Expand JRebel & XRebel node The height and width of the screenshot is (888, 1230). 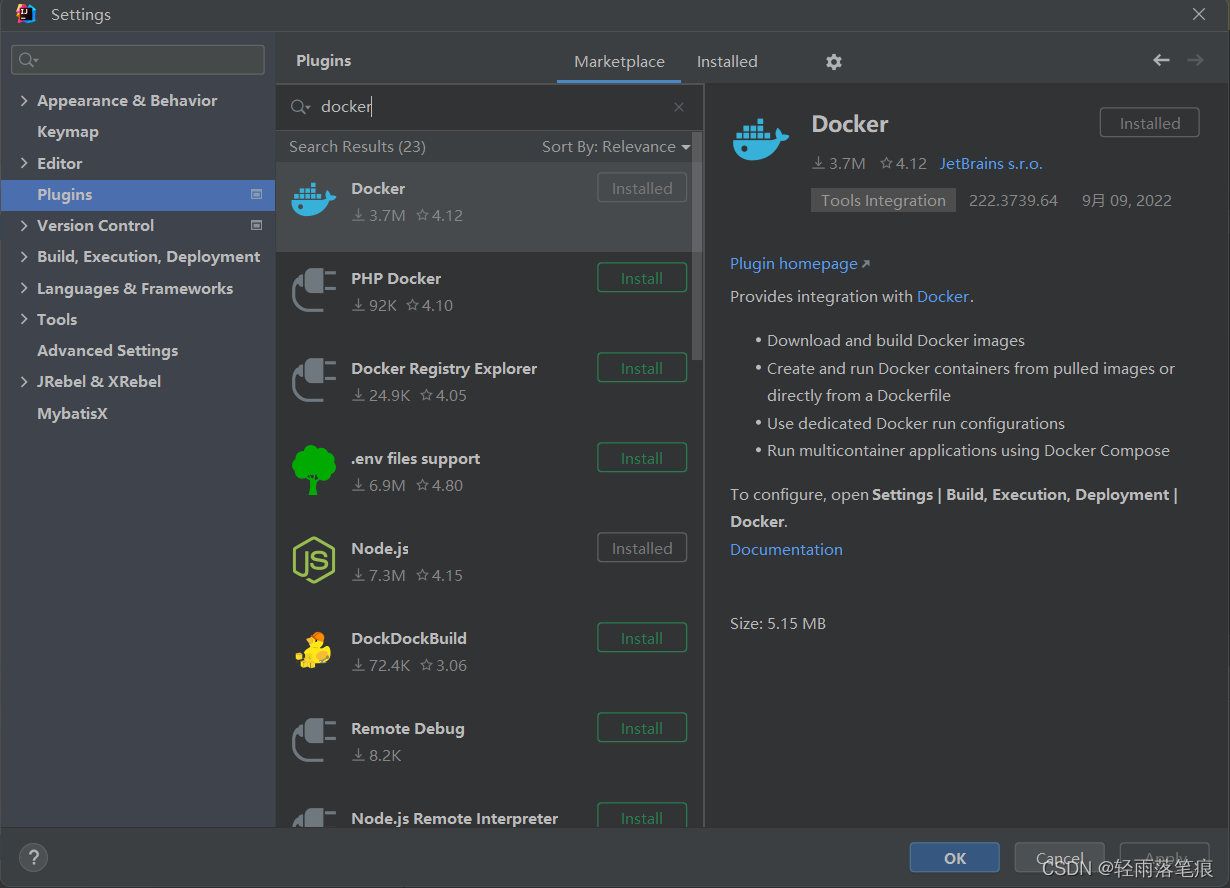click(24, 381)
